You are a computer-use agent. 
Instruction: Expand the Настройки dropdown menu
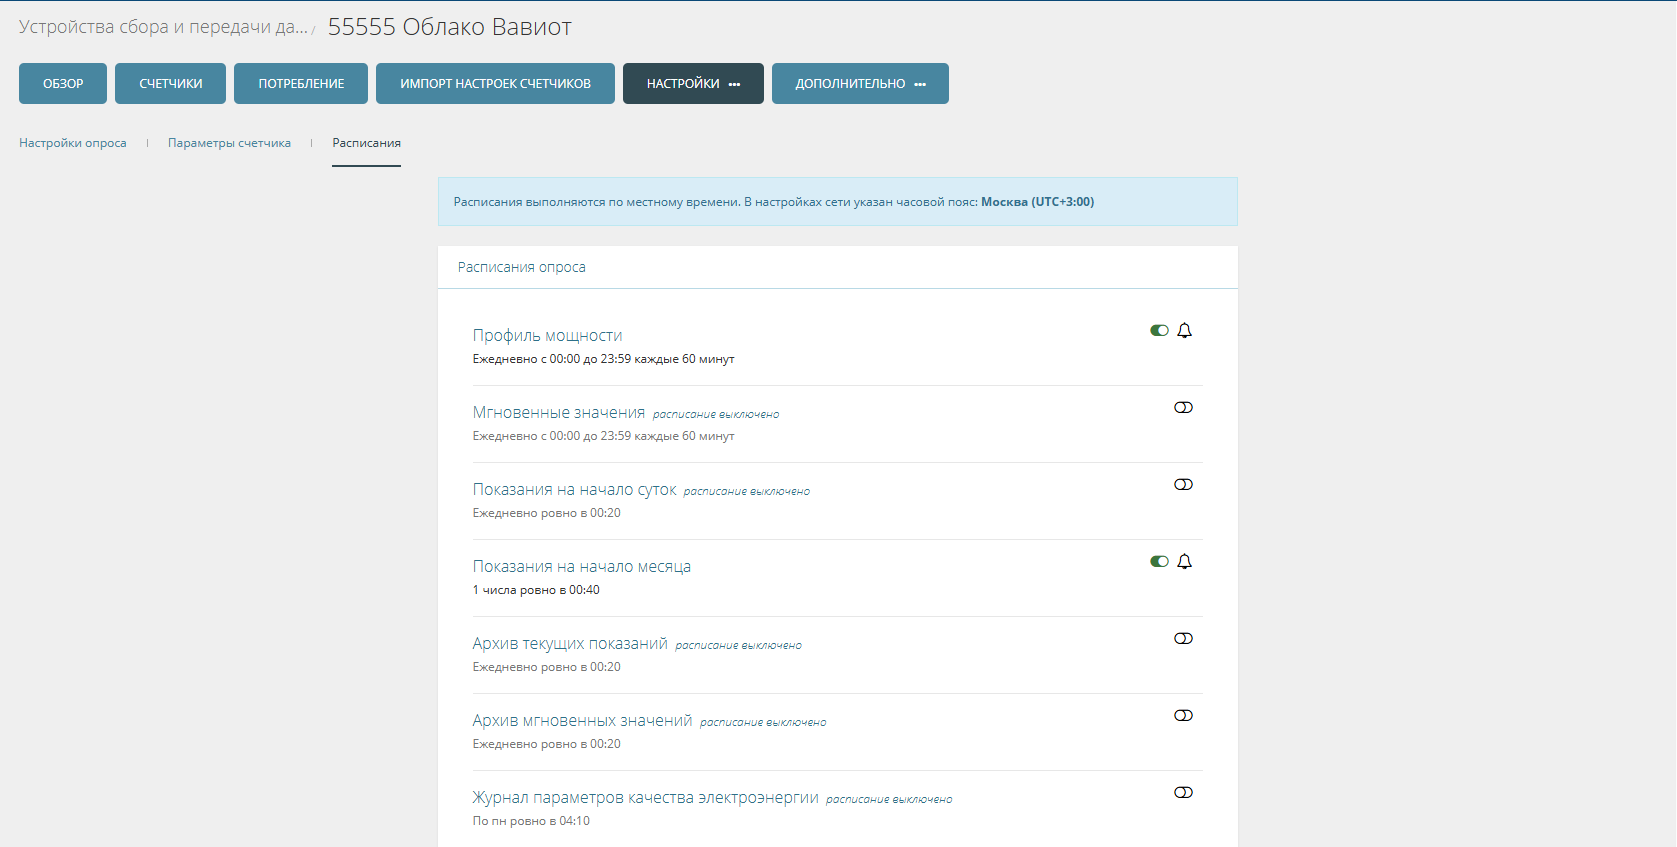[693, 84]
